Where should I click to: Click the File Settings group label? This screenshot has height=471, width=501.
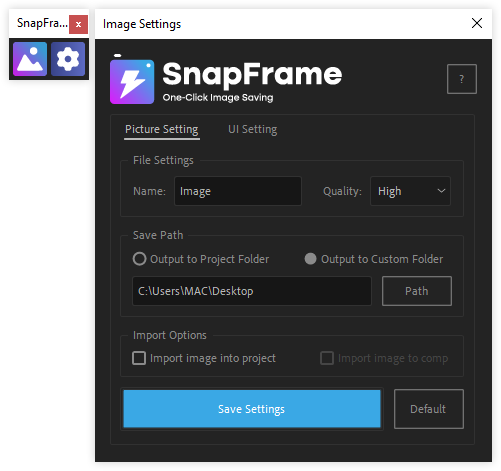coord(163,160)
